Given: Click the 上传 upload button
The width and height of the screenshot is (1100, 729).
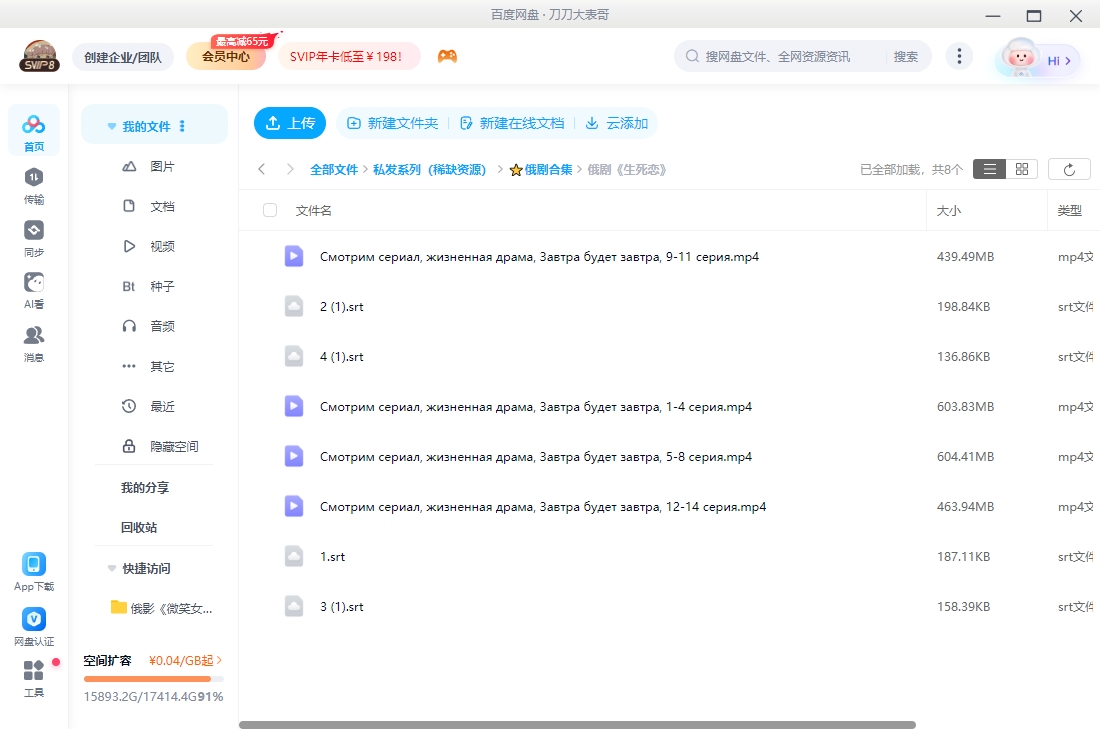Looking at the screenshot, I should (x=290, y=123).
